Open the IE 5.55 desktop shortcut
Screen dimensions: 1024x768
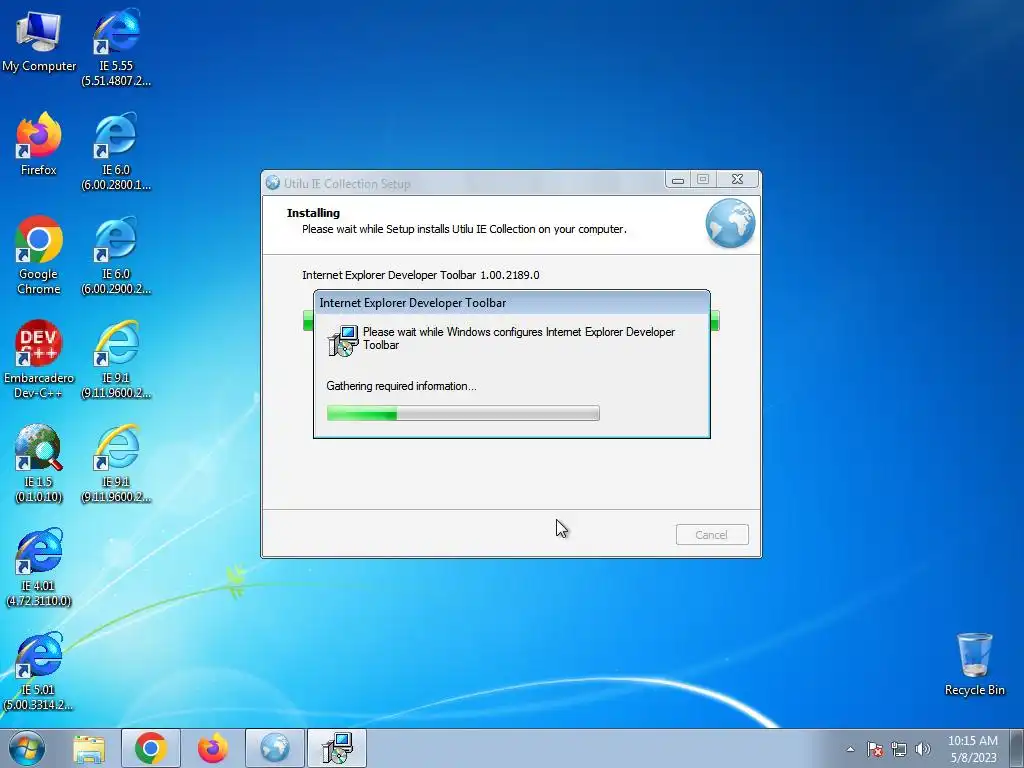116,47
